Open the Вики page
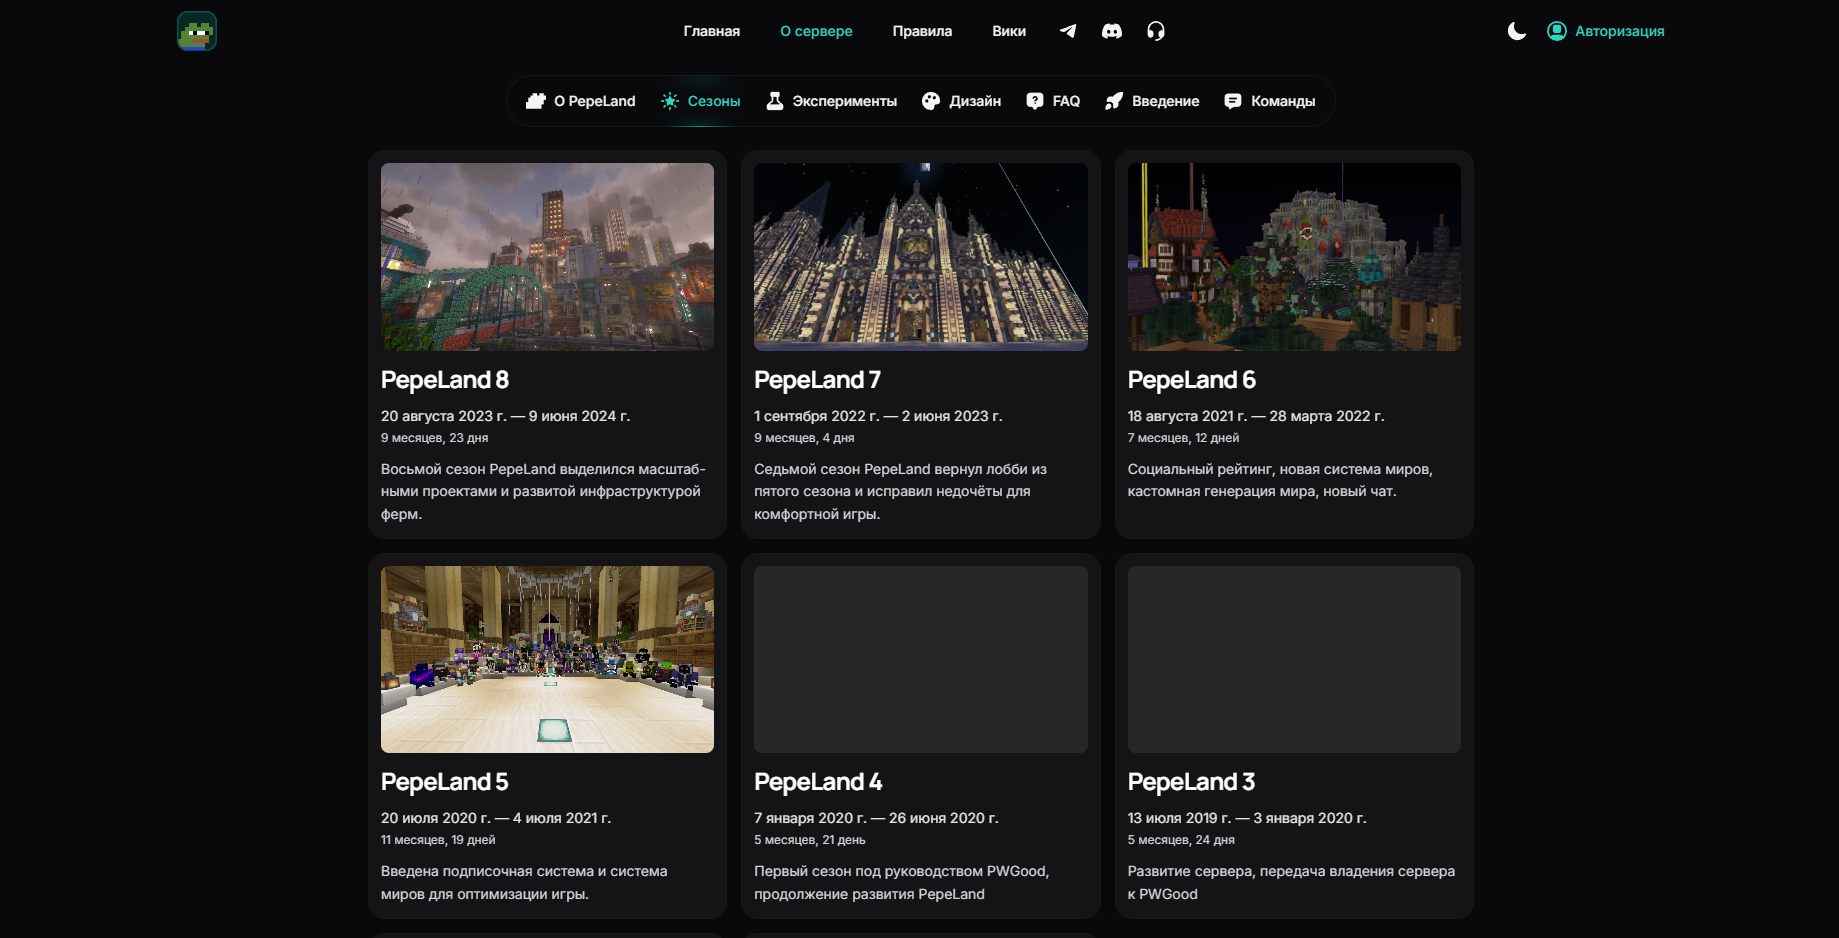Image resolution: width=1839 pixels, height=938 pixels. click(x=1009, y=31)
